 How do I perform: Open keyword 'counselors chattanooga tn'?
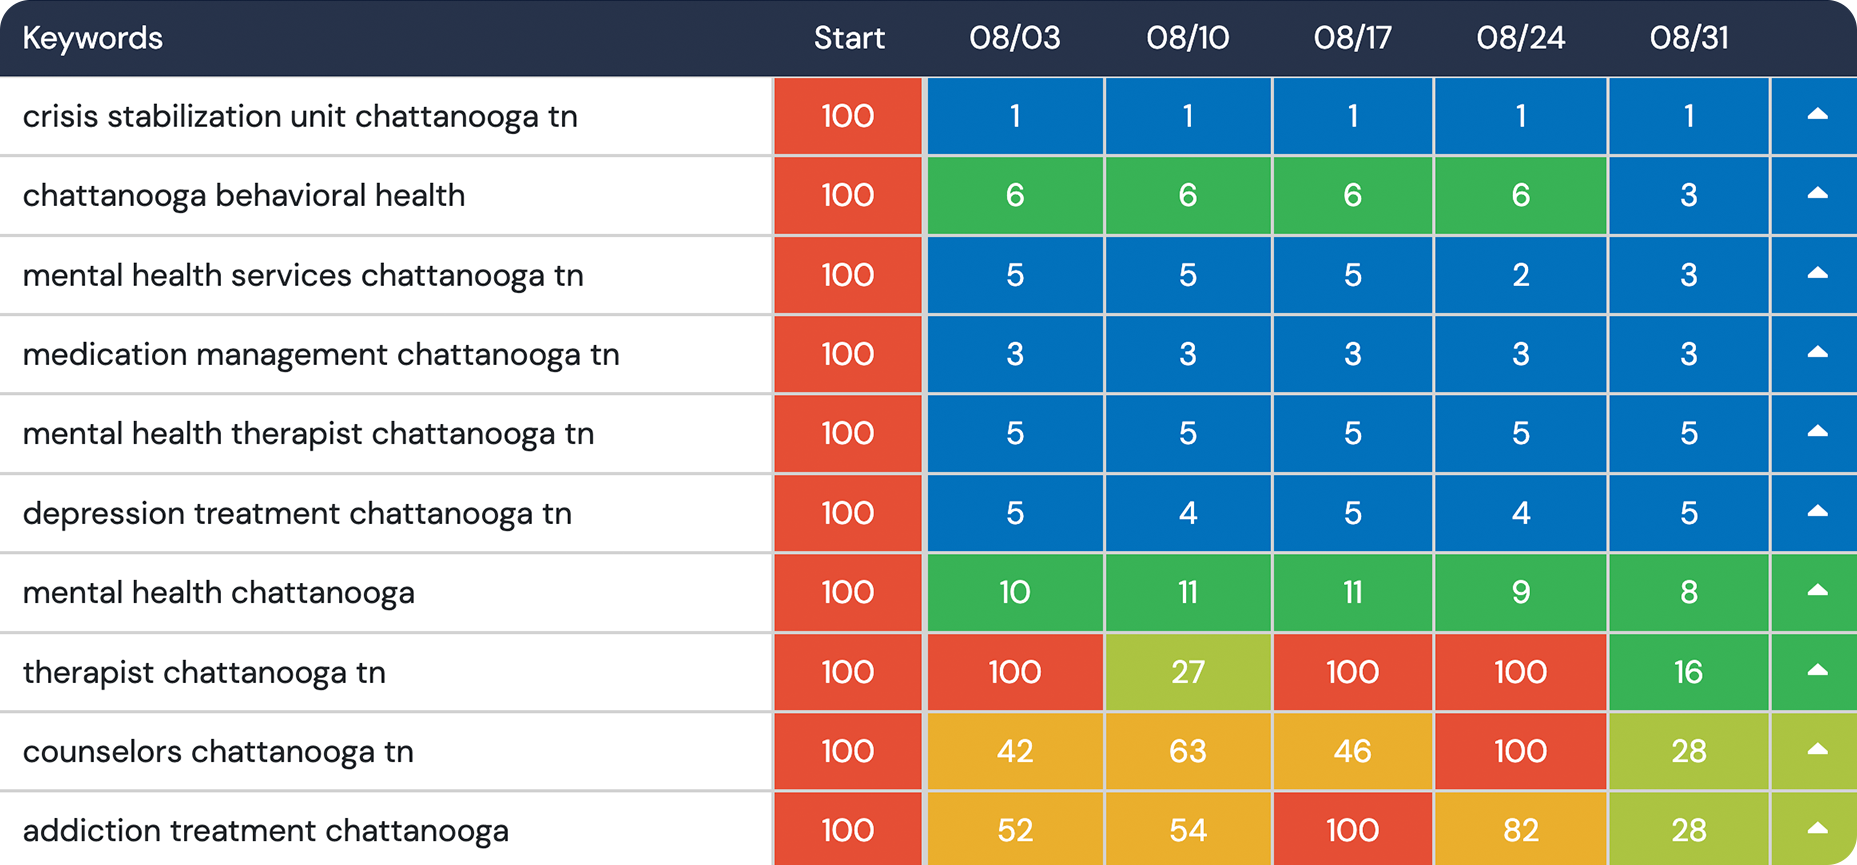point(218,751)
